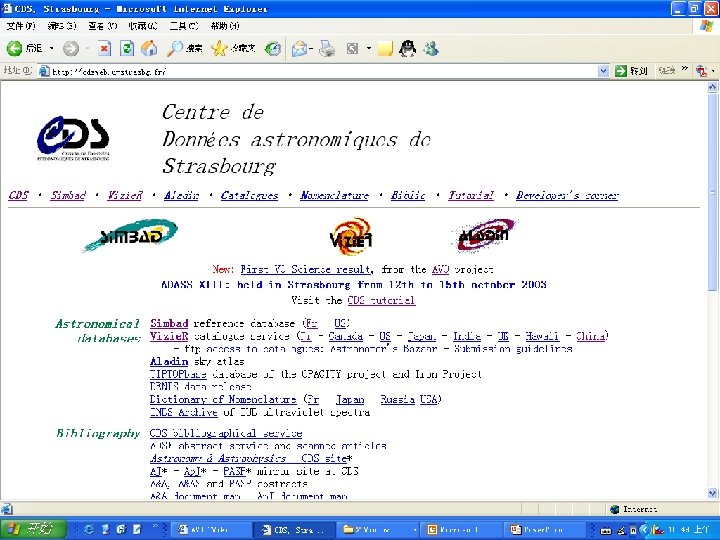Open the Messenger people icon
The height and width of the screenshot is (540, 720).
tap(431, 48)
